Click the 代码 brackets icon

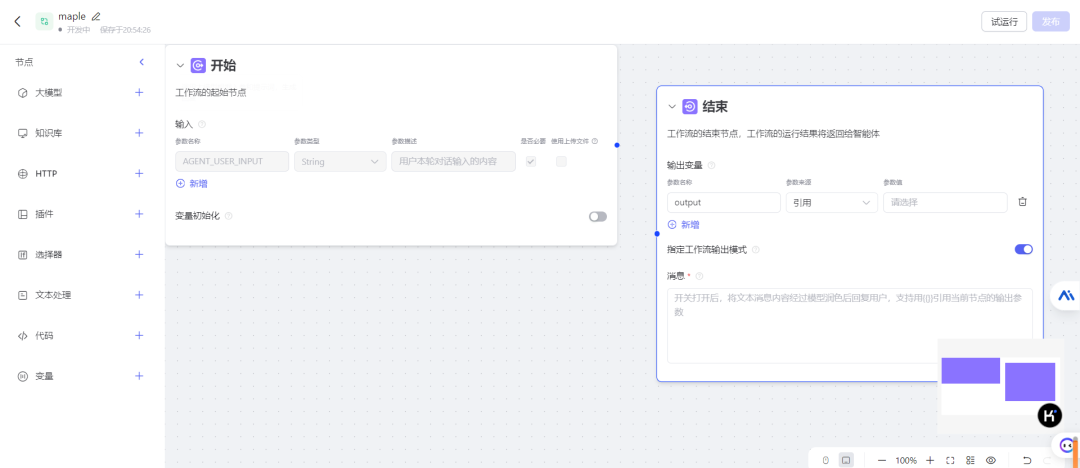tap(22, 336)
